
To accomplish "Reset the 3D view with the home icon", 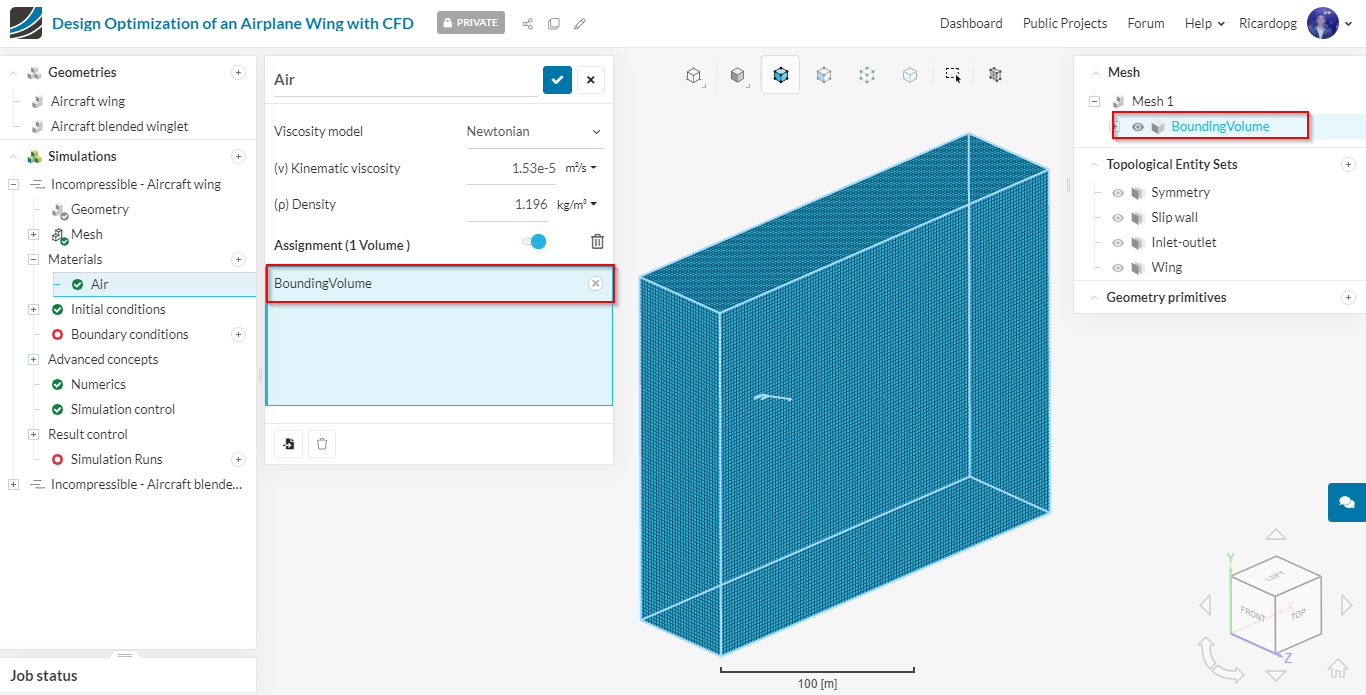I will click(x=1338, y=669).
